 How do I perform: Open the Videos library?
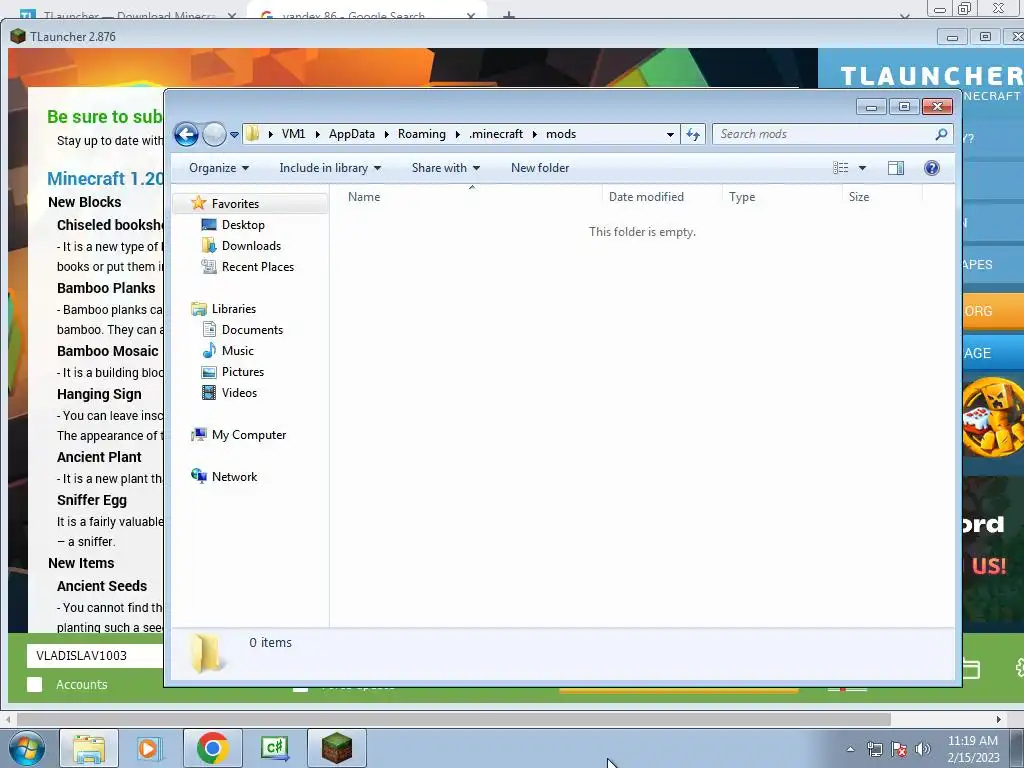pos(239,392)
